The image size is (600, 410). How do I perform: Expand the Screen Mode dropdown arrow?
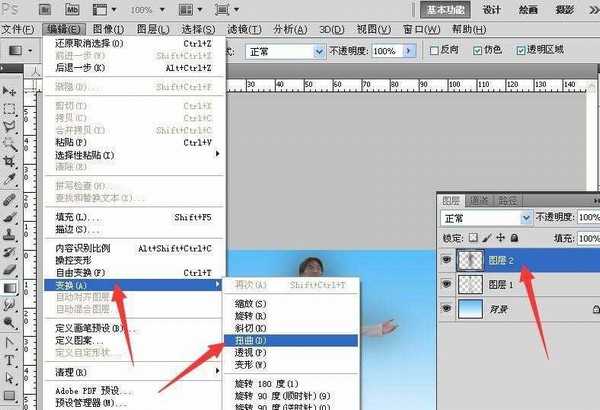(236, 10)
